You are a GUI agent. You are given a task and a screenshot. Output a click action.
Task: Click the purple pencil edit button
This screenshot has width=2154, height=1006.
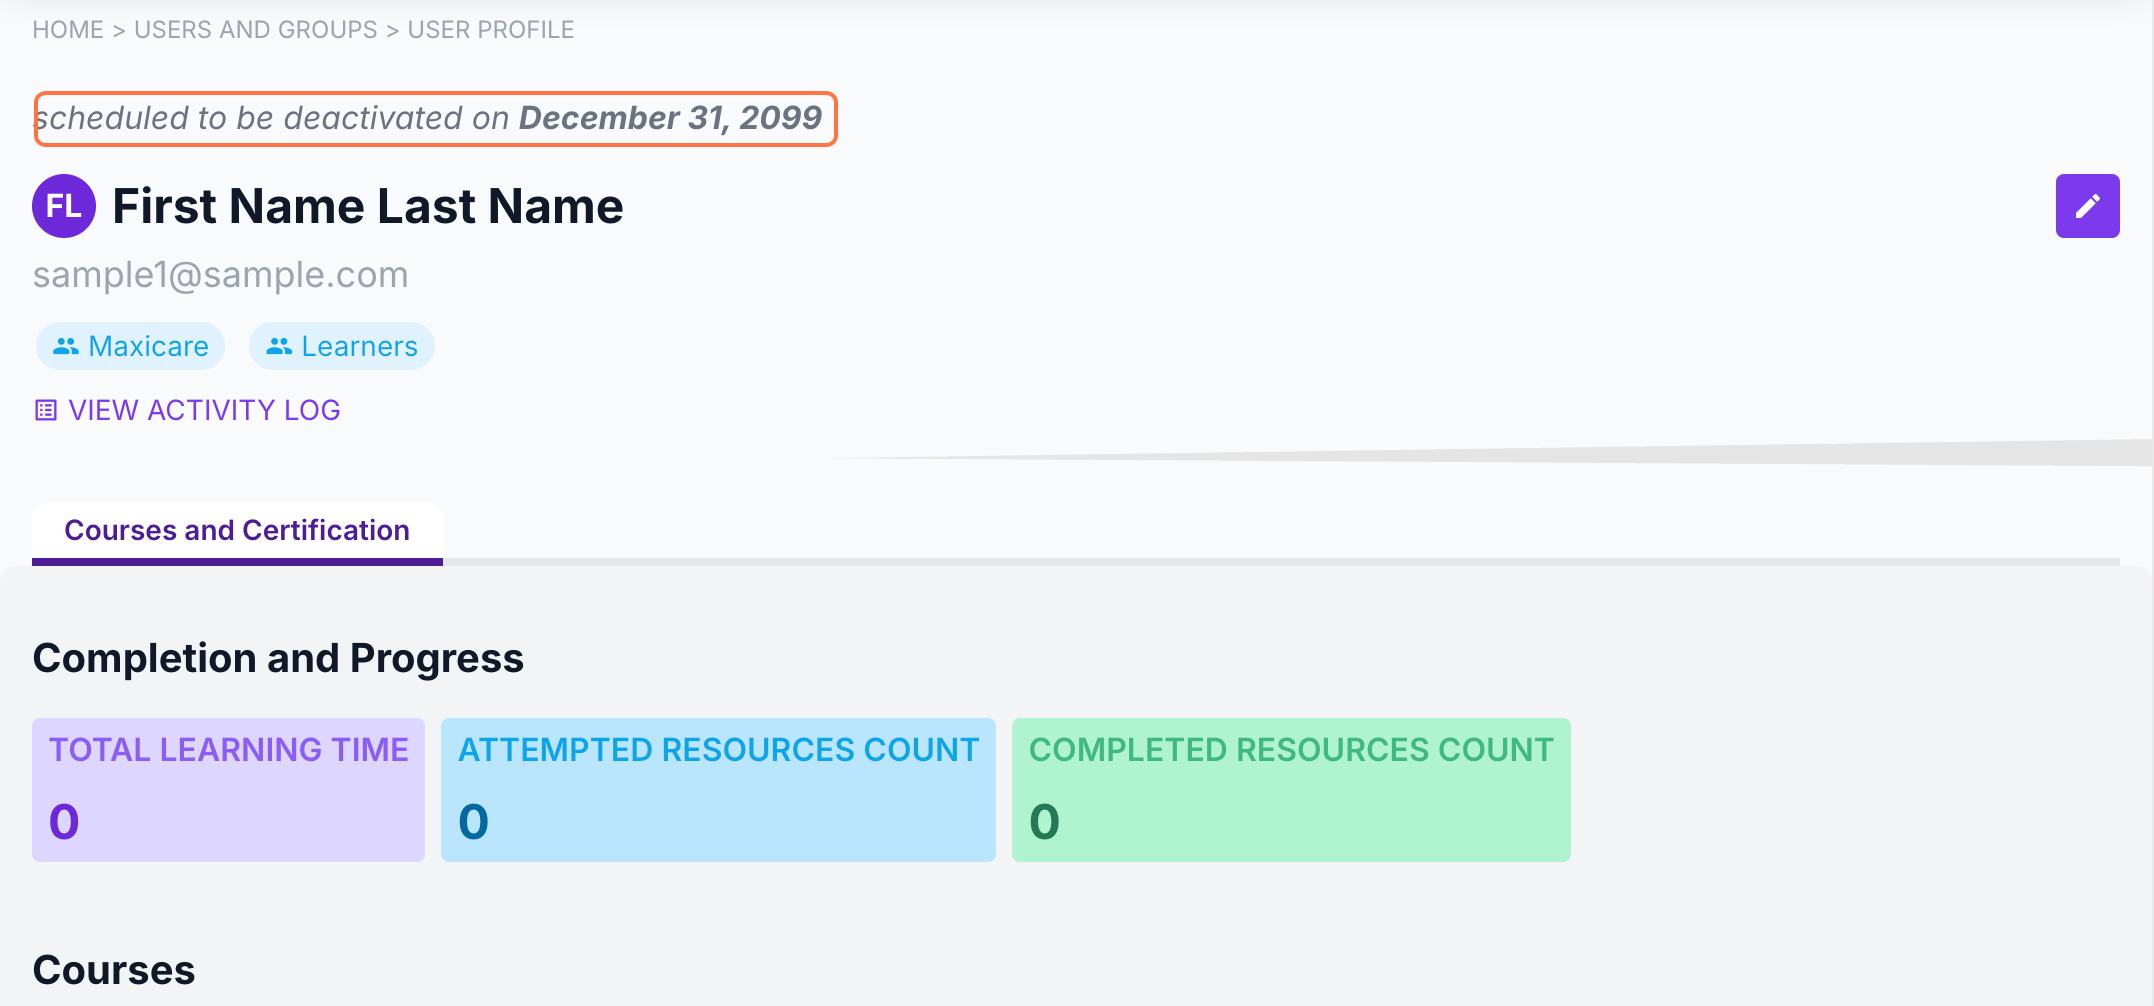pyautogui.click(x=2087, y=206)
